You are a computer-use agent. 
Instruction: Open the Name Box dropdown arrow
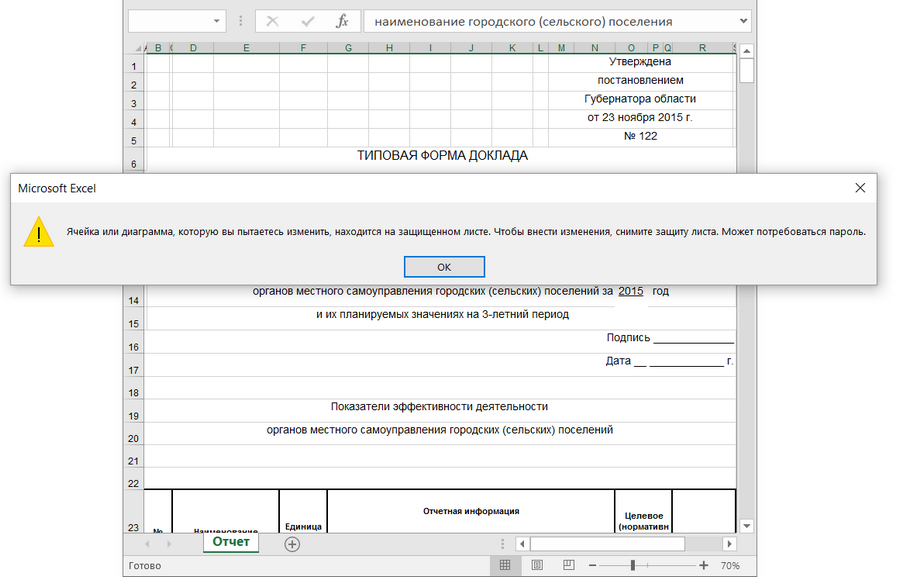tap(218, 21)
